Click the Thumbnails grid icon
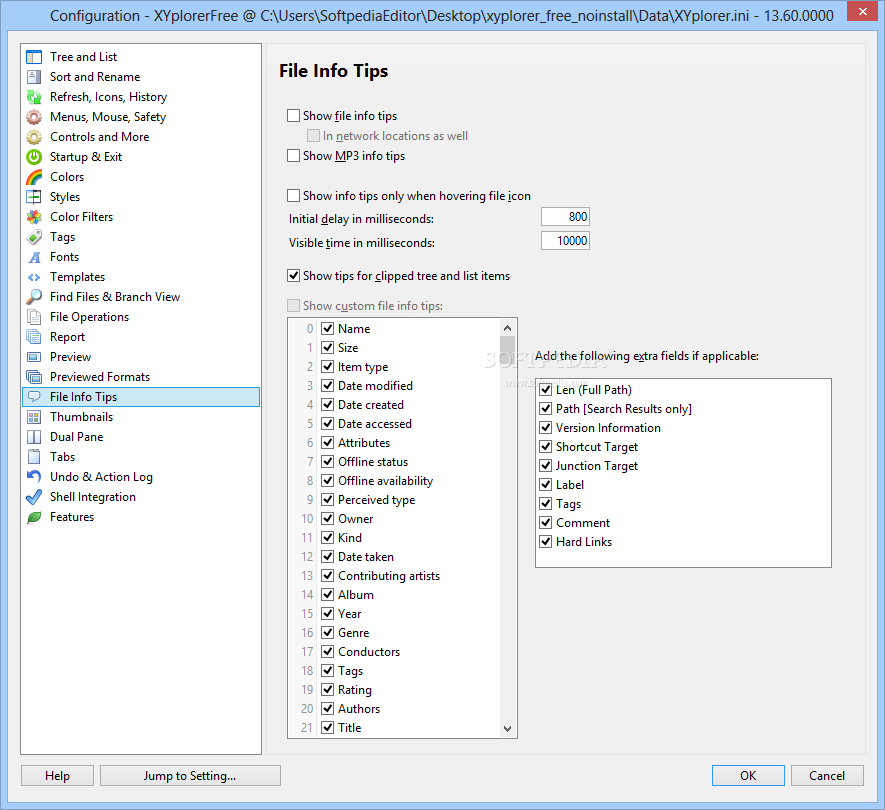 tap(34, 417)
